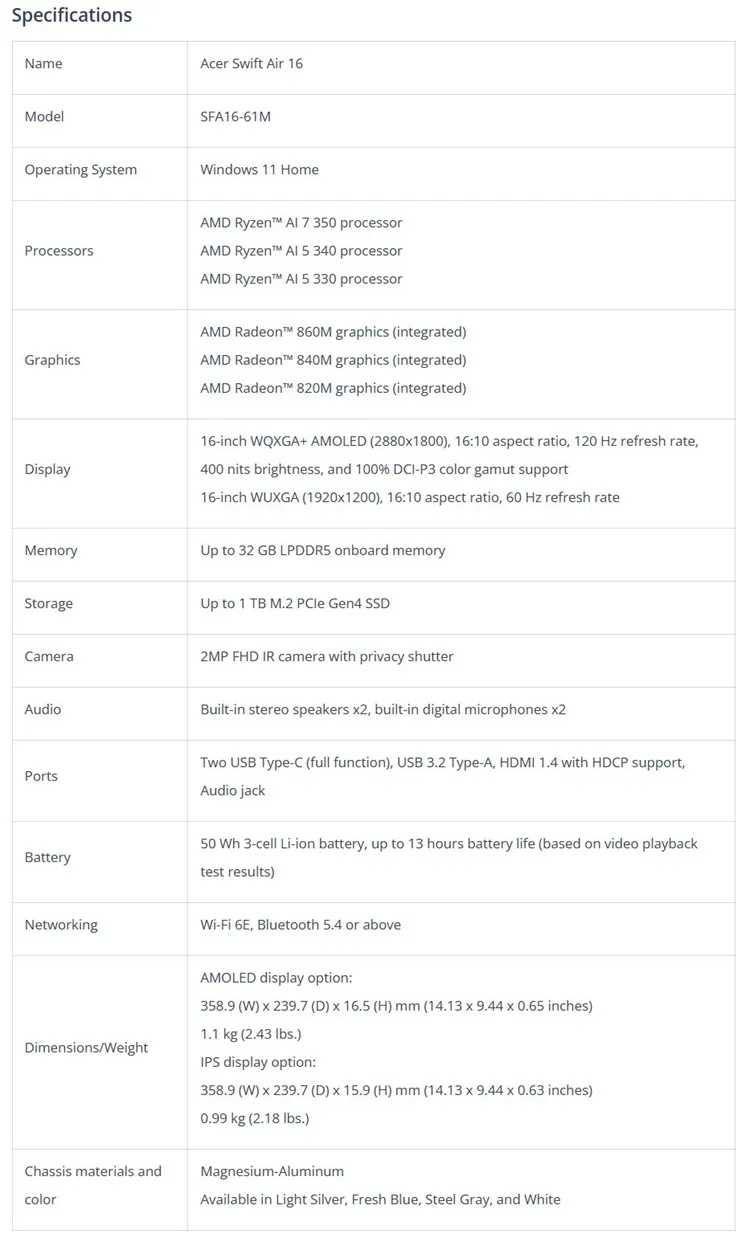Click the Magnesium-Aluminum chassis material text

[x=272, y=1170]
